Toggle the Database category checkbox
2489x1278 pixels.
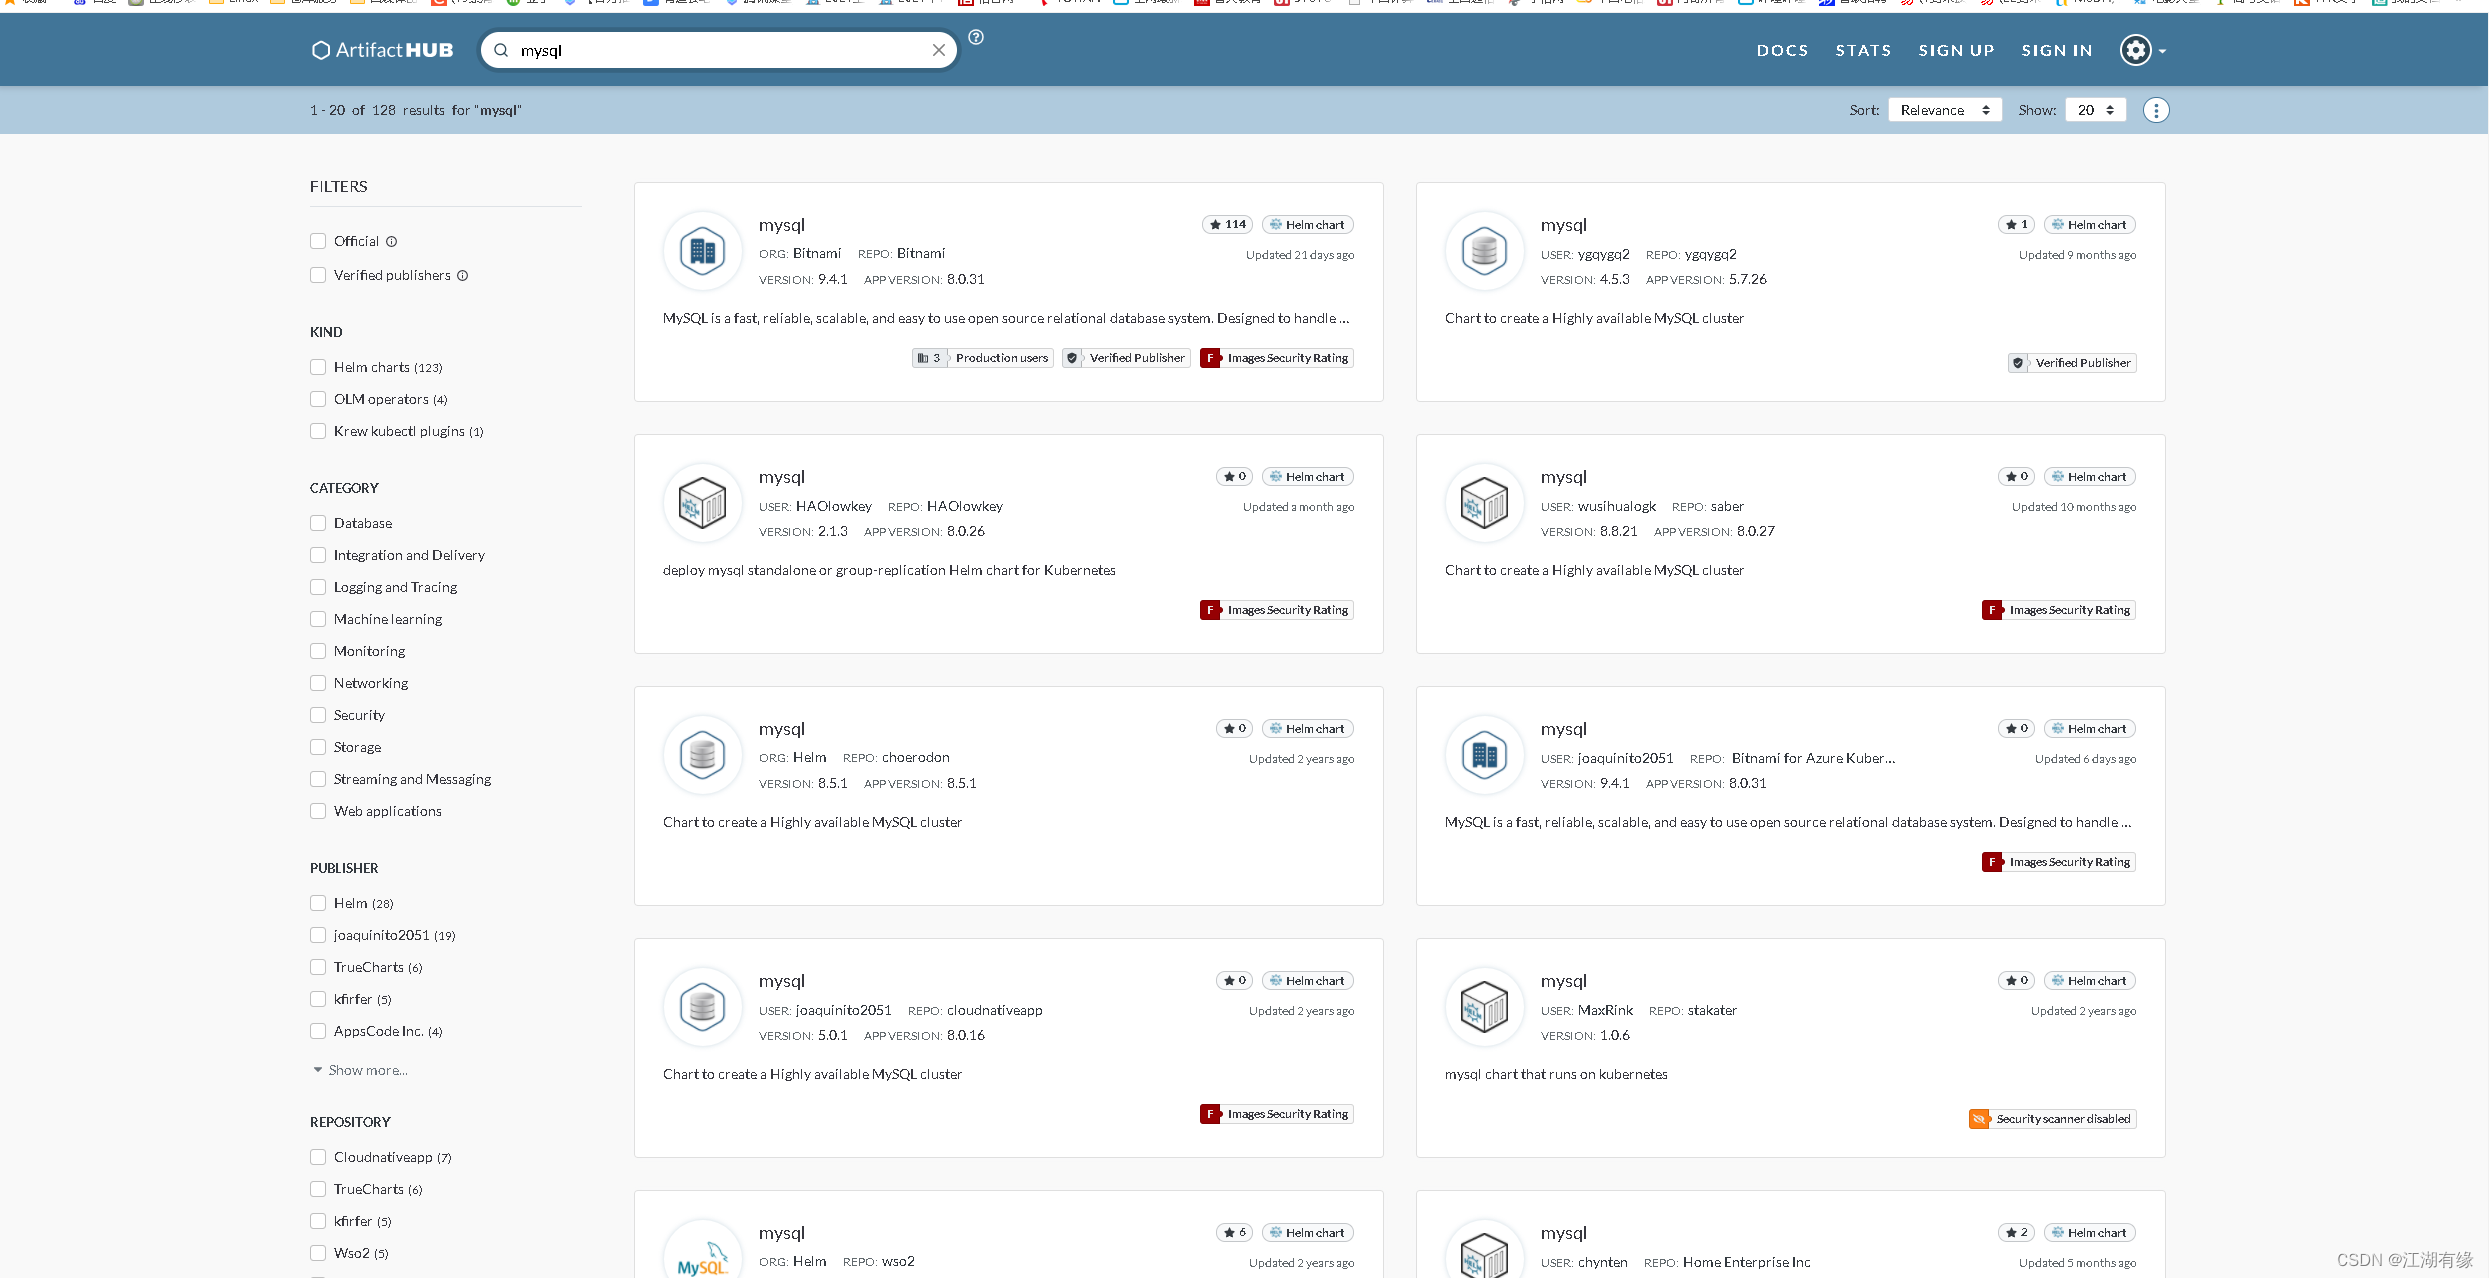[x=318, y=523]
